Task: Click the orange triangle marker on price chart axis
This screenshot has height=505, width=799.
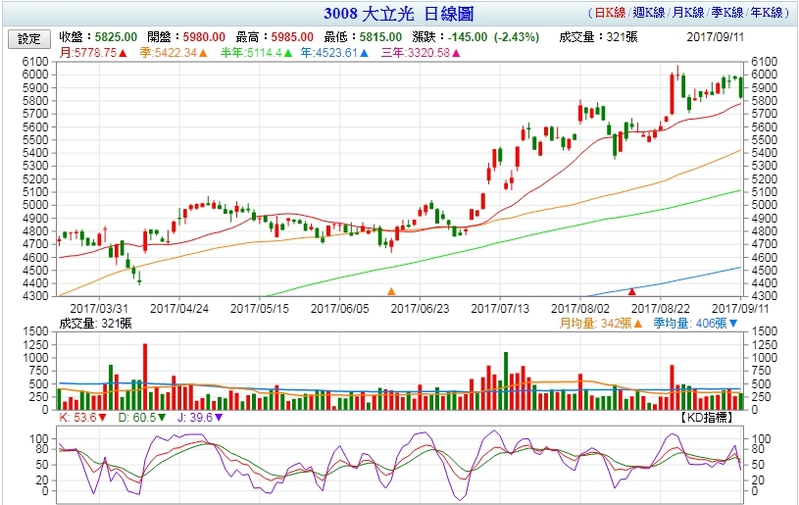Action: point(391,291)
